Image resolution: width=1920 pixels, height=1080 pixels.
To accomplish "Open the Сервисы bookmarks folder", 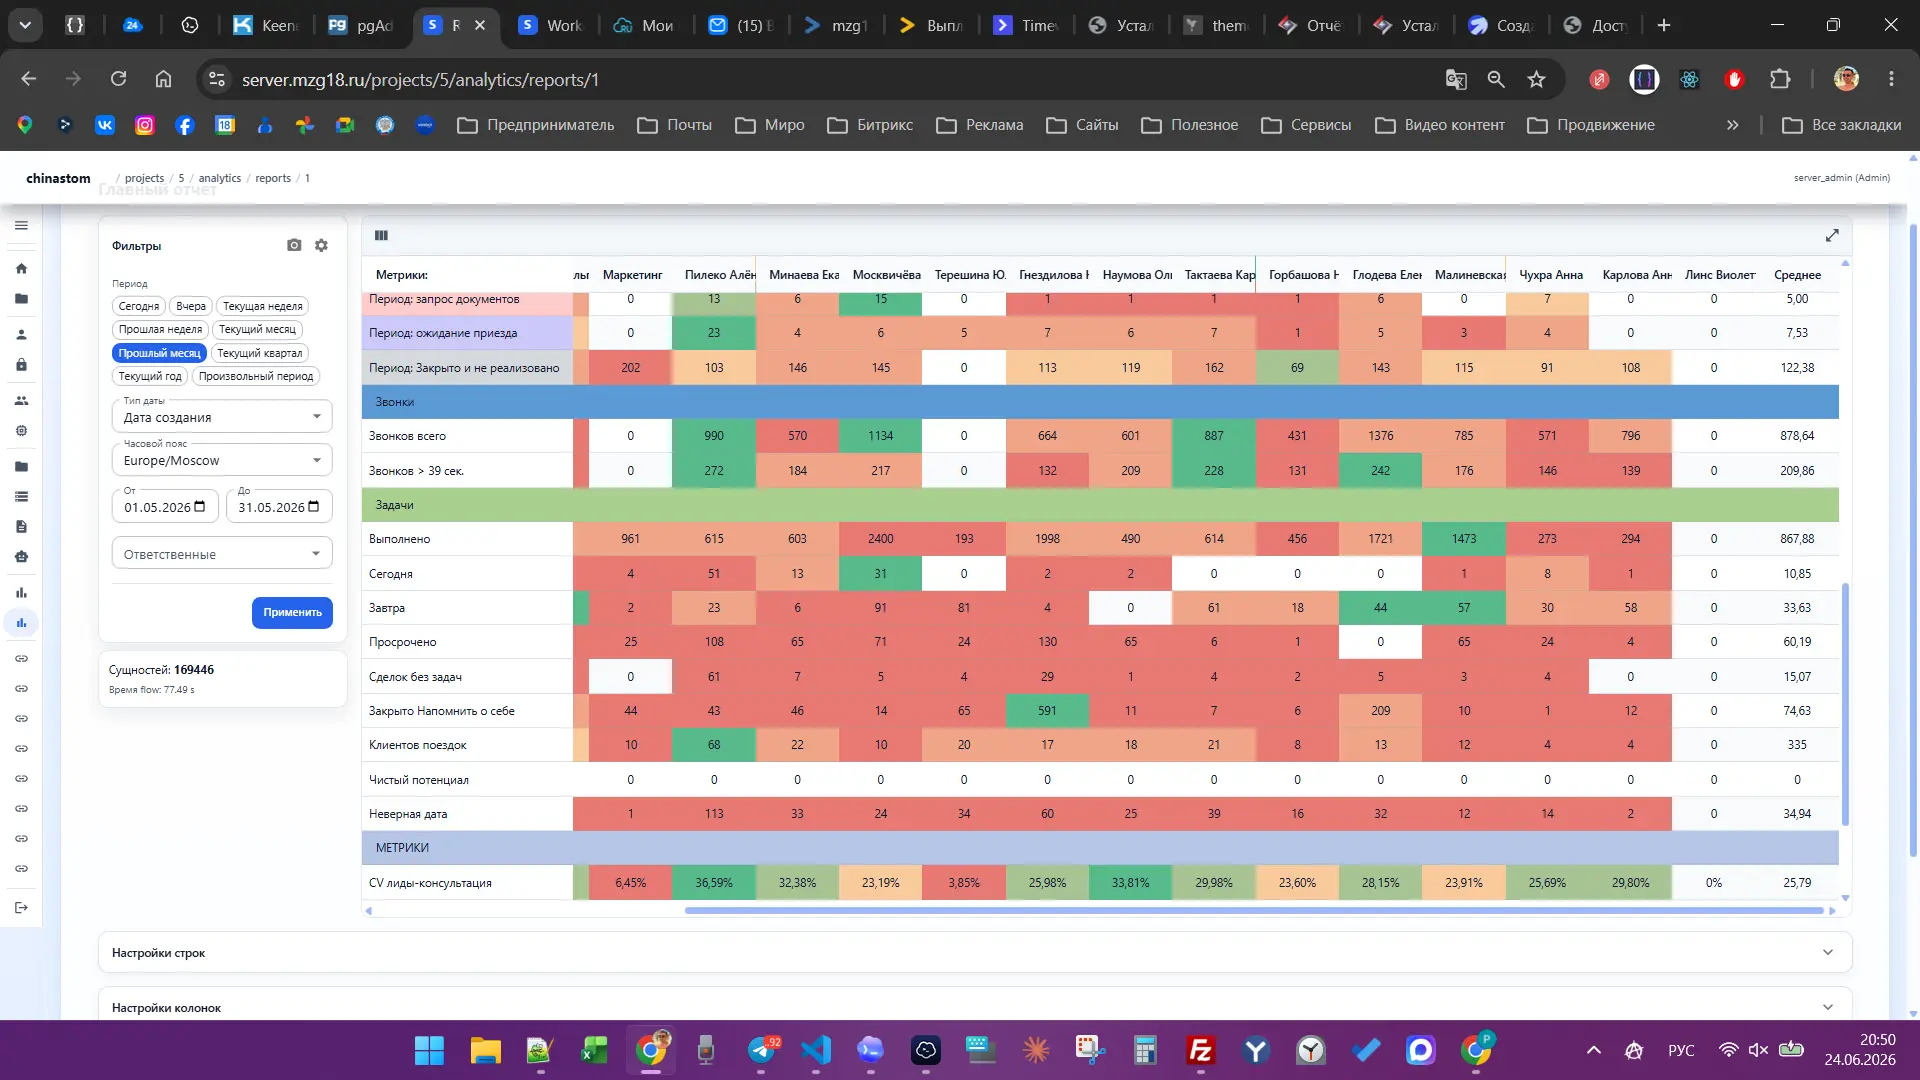I will 1307,125.
